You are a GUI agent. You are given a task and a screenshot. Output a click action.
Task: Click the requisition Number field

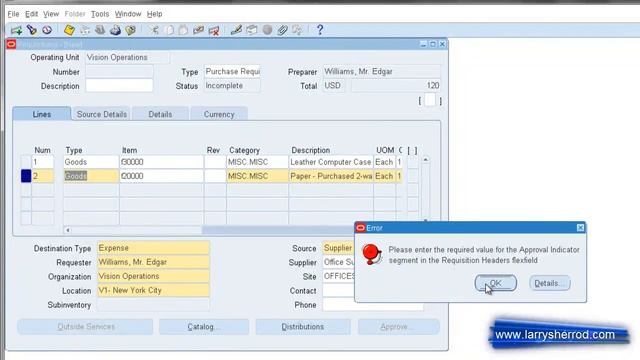[119, 72]
